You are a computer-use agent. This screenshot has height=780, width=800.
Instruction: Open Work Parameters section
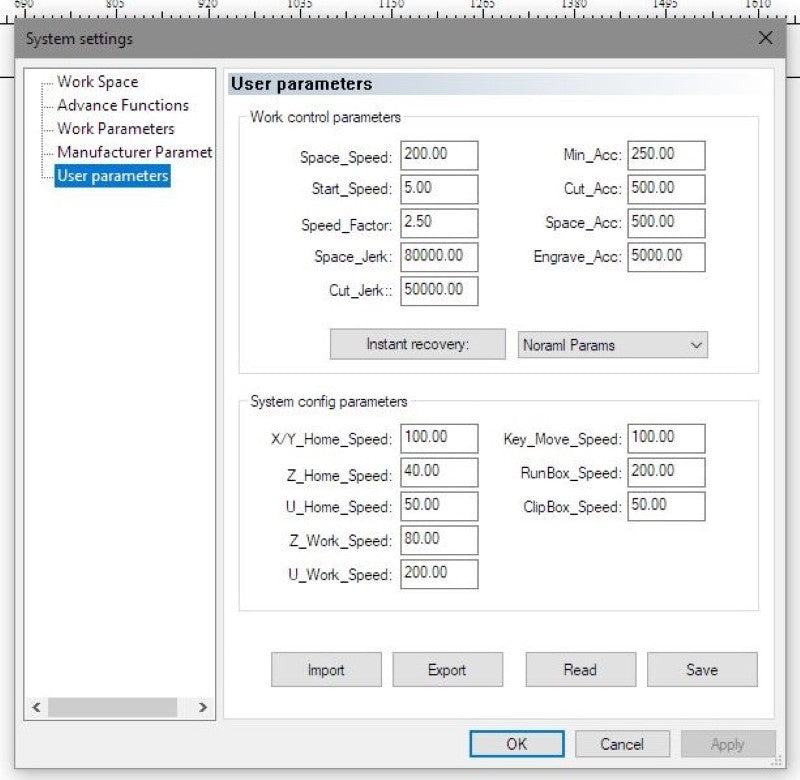(115, 129)
